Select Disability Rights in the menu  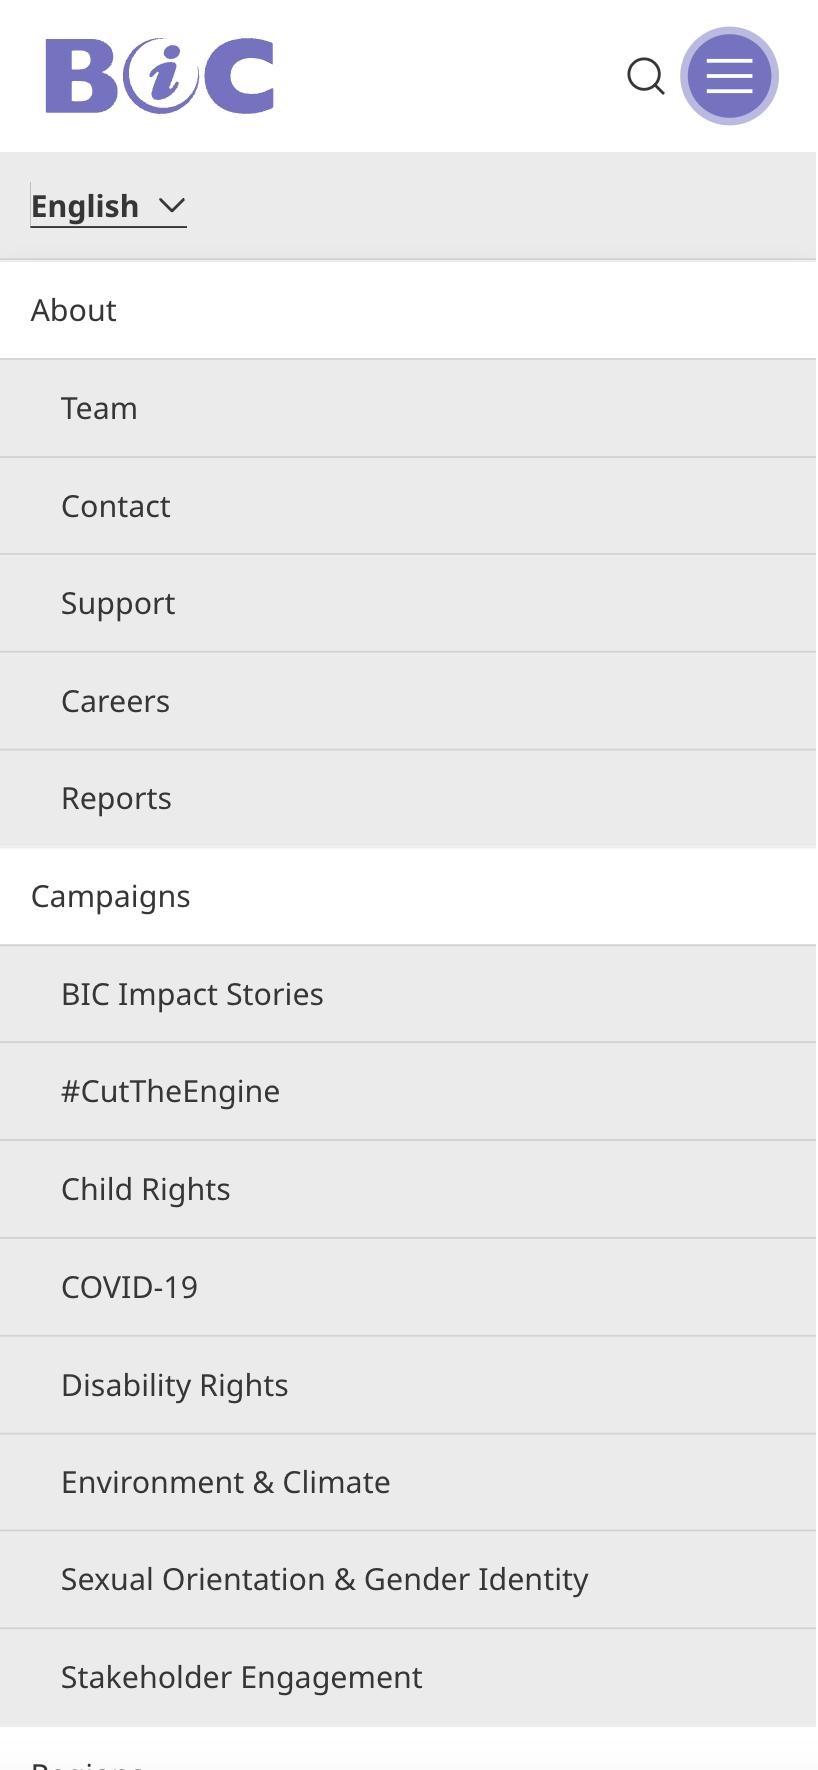[x=175, y=1386]
